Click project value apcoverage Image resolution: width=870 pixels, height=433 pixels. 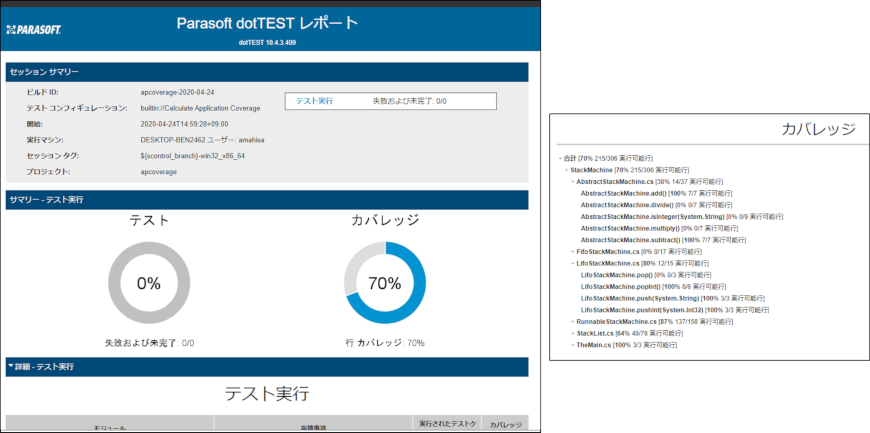point(159,172)
